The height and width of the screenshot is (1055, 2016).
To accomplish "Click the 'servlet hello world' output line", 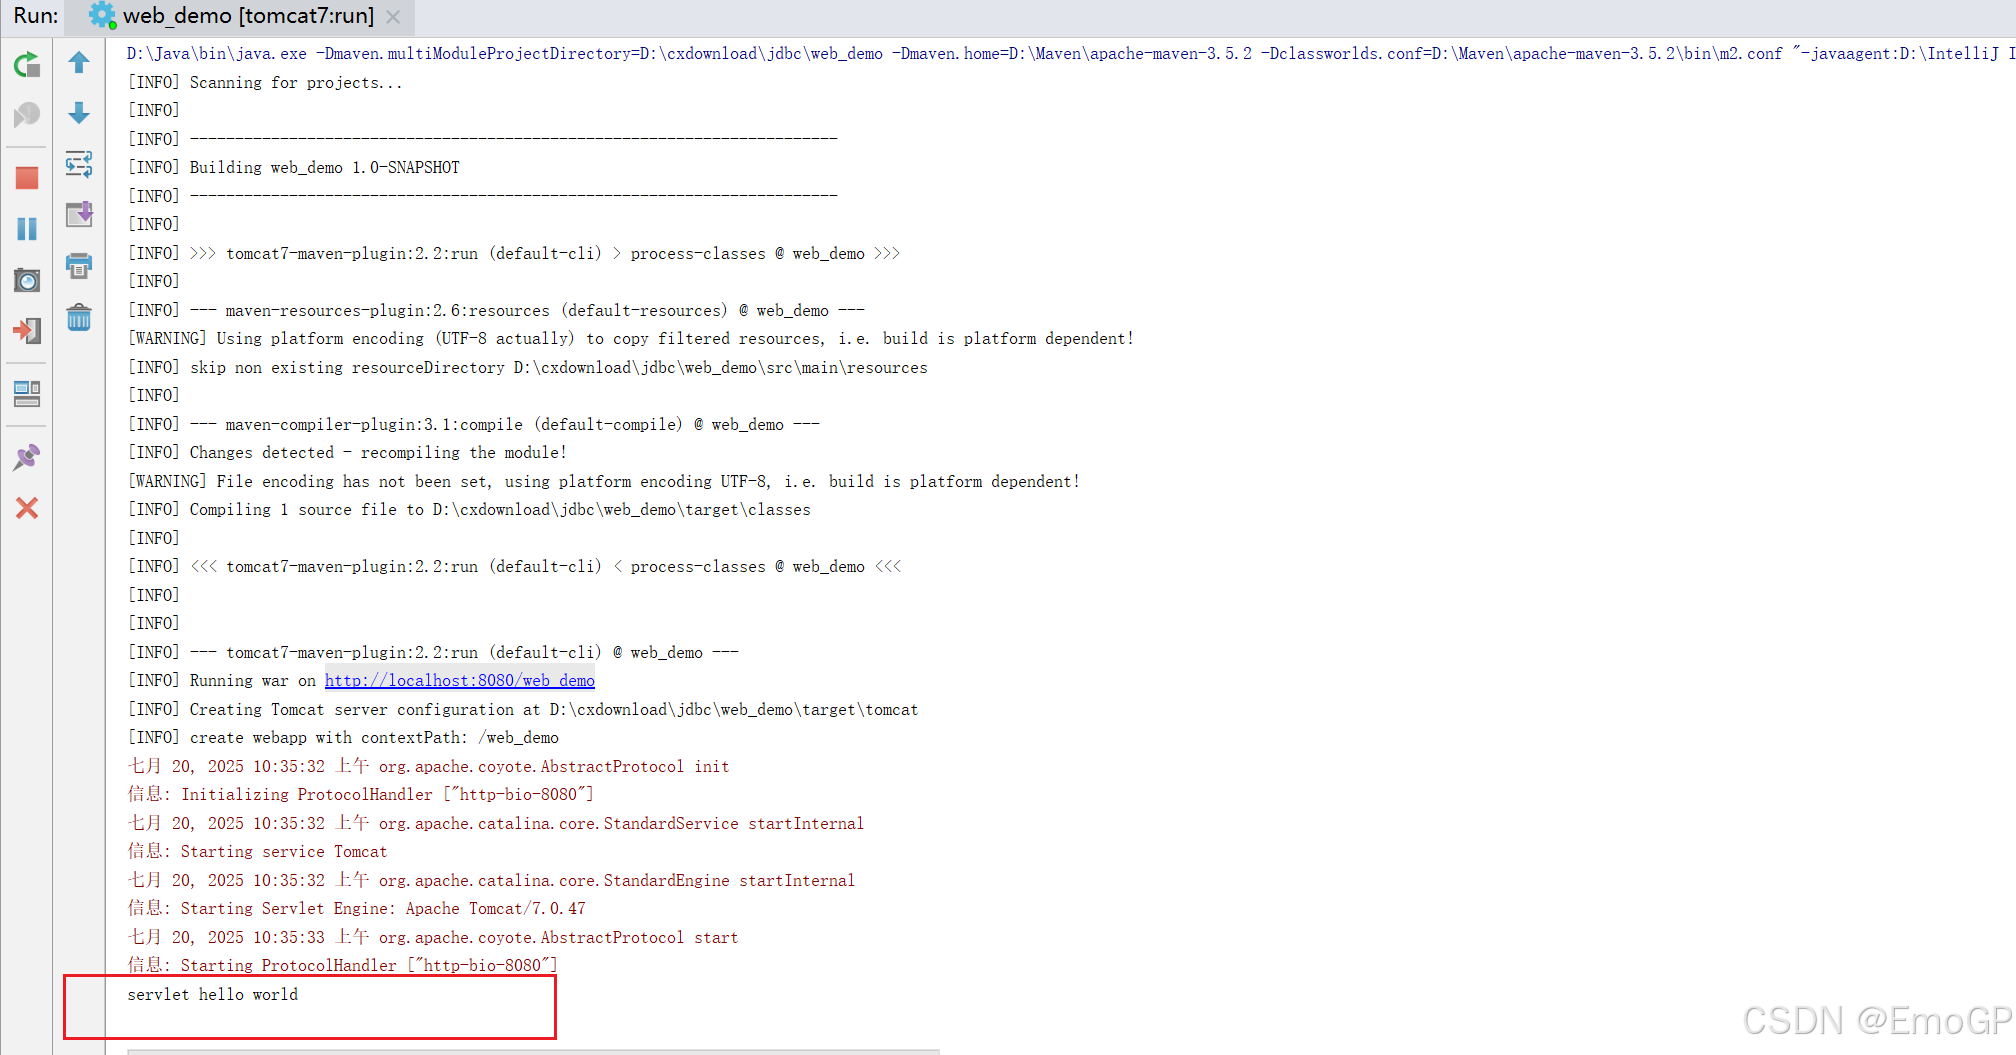I will tap(212, 995).
